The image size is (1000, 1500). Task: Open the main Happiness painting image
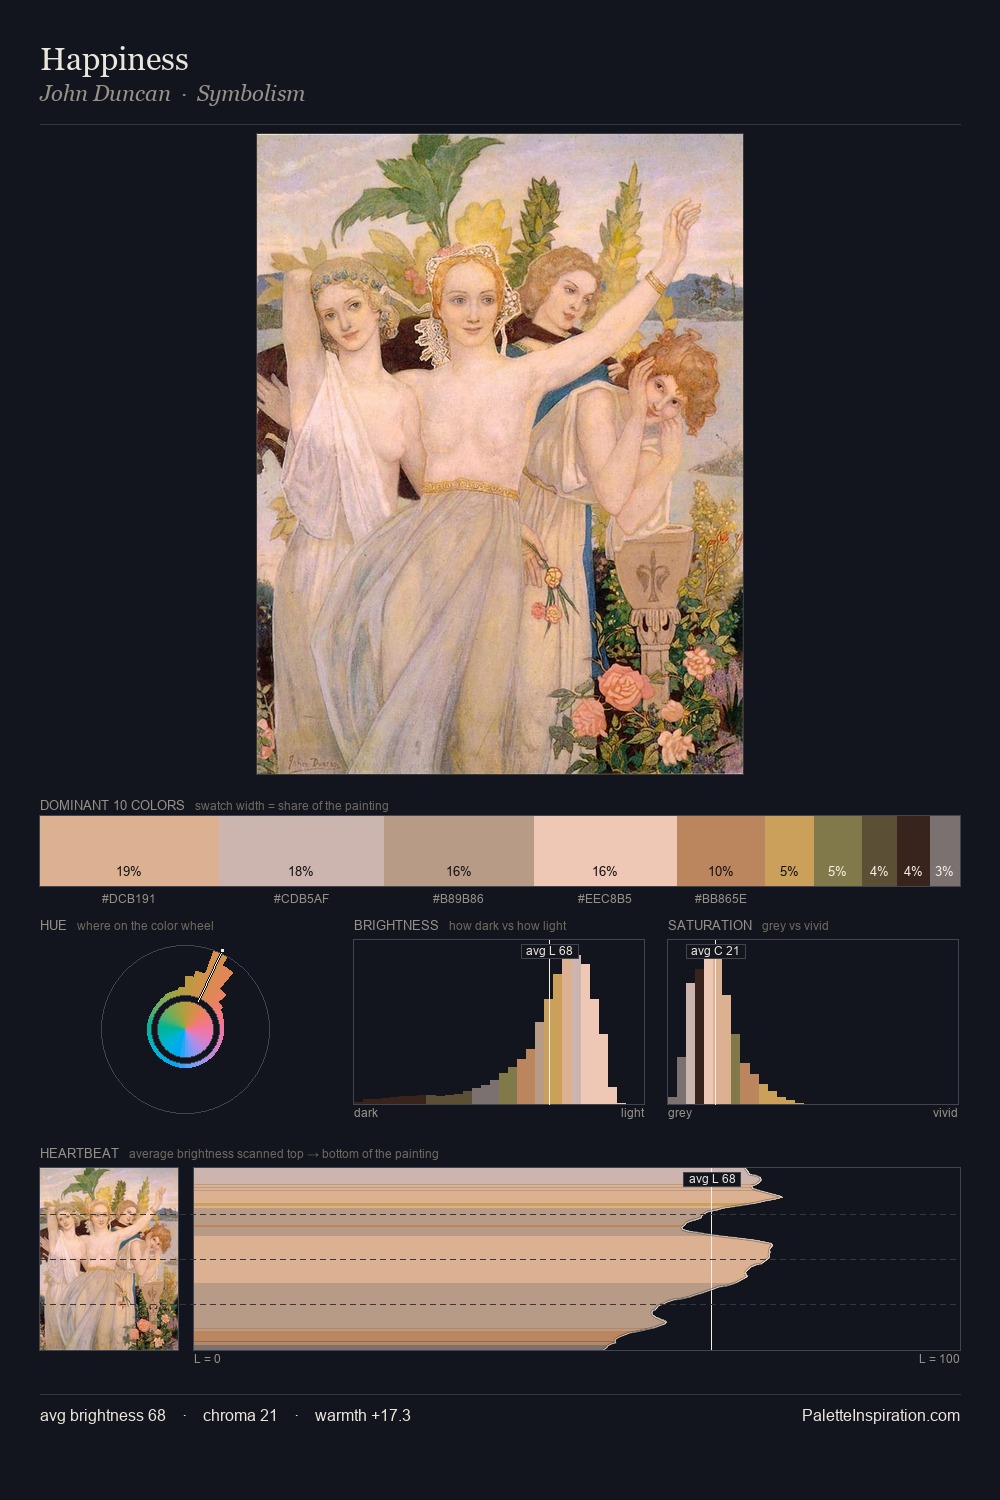500,454
